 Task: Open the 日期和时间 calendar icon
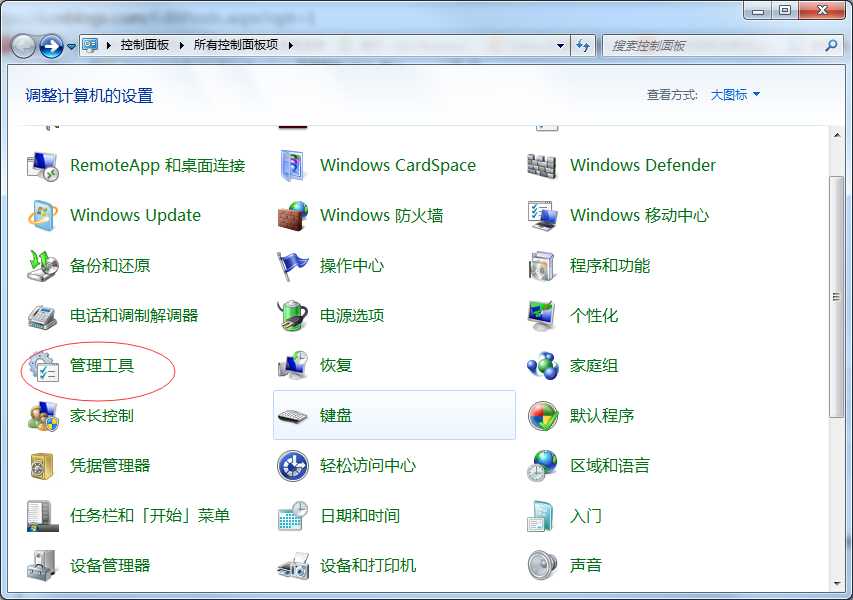[x=293, y=516]
